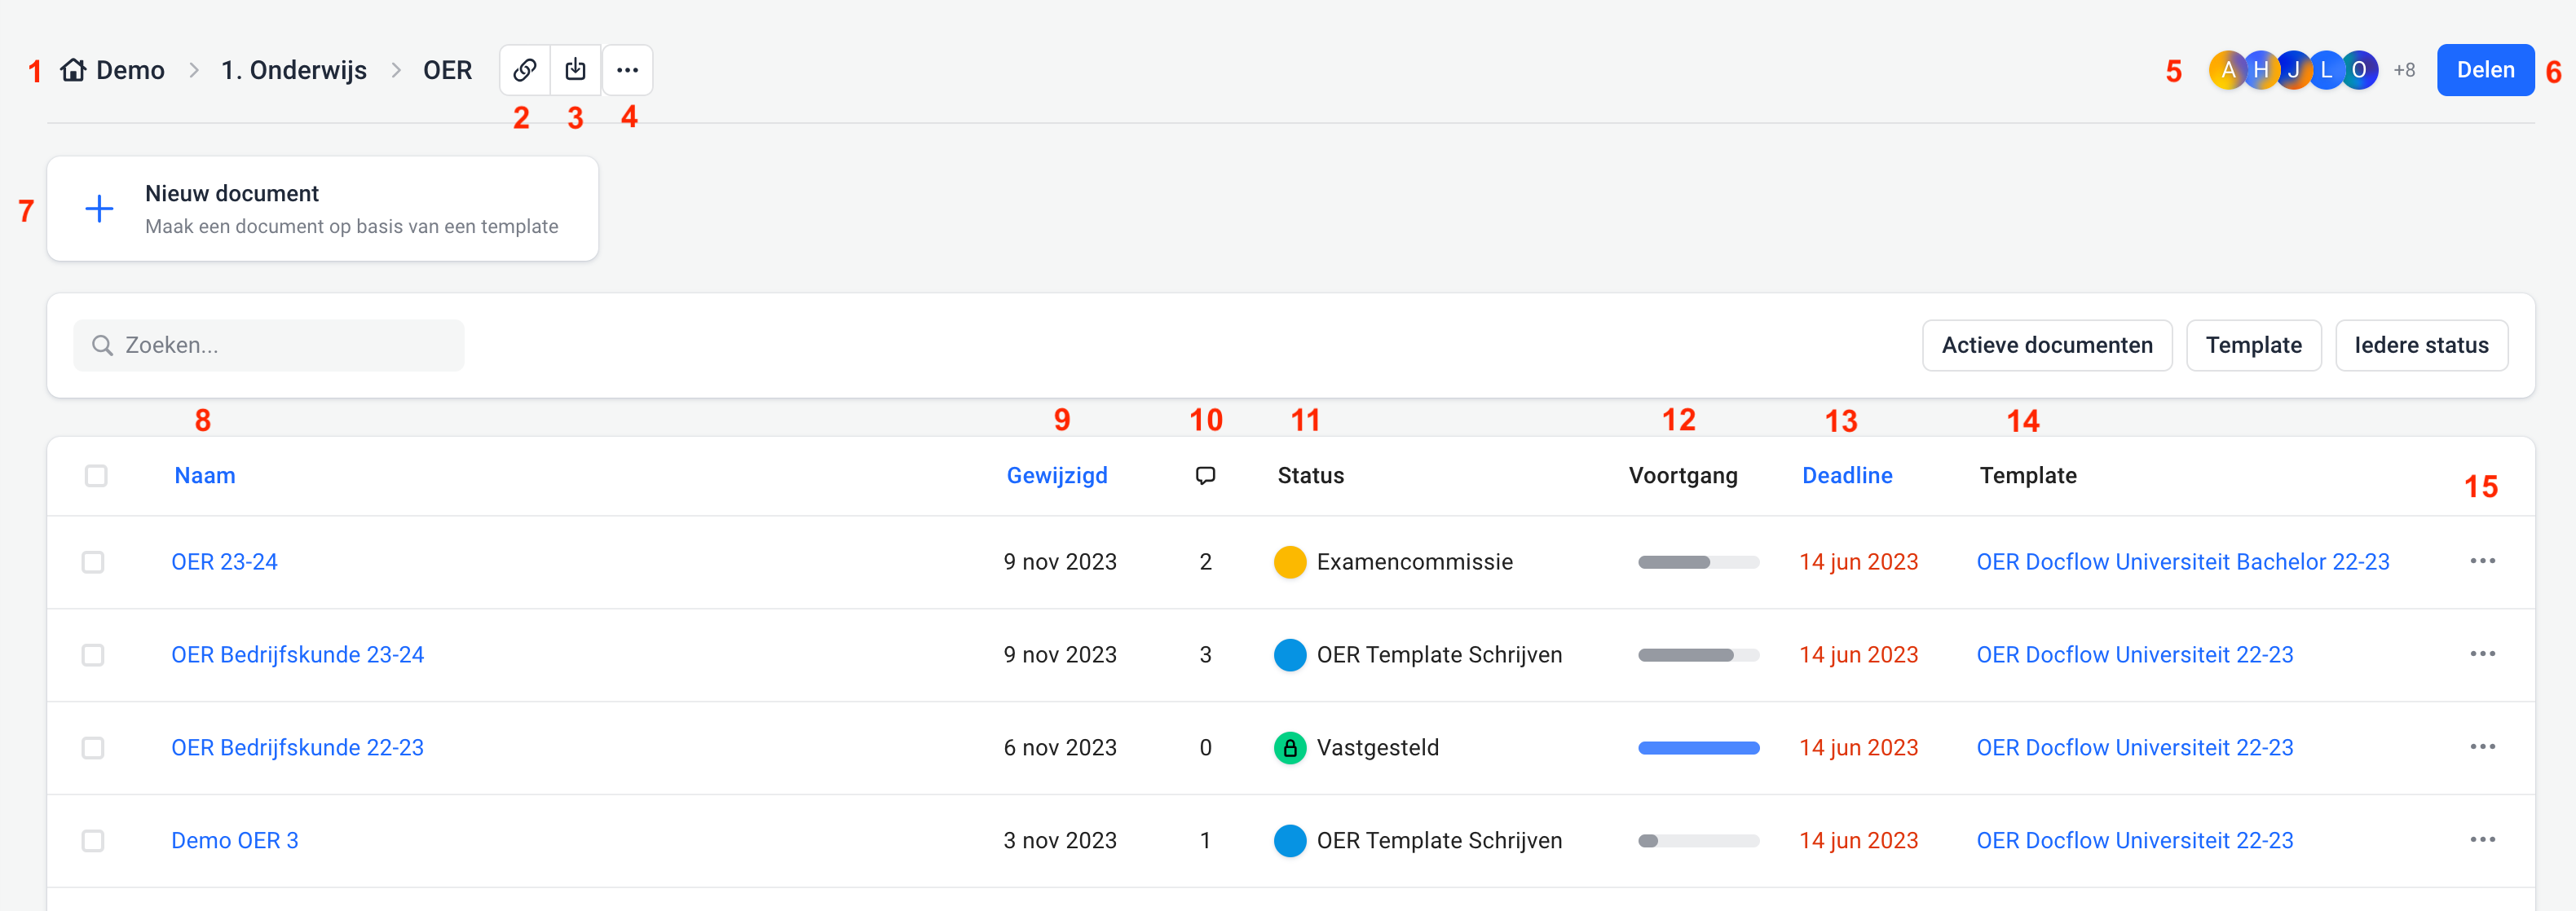Screen dimensions: 2576x911
Task: Sort table by Gewijzigd column
Action: (x=1056, y=476)
